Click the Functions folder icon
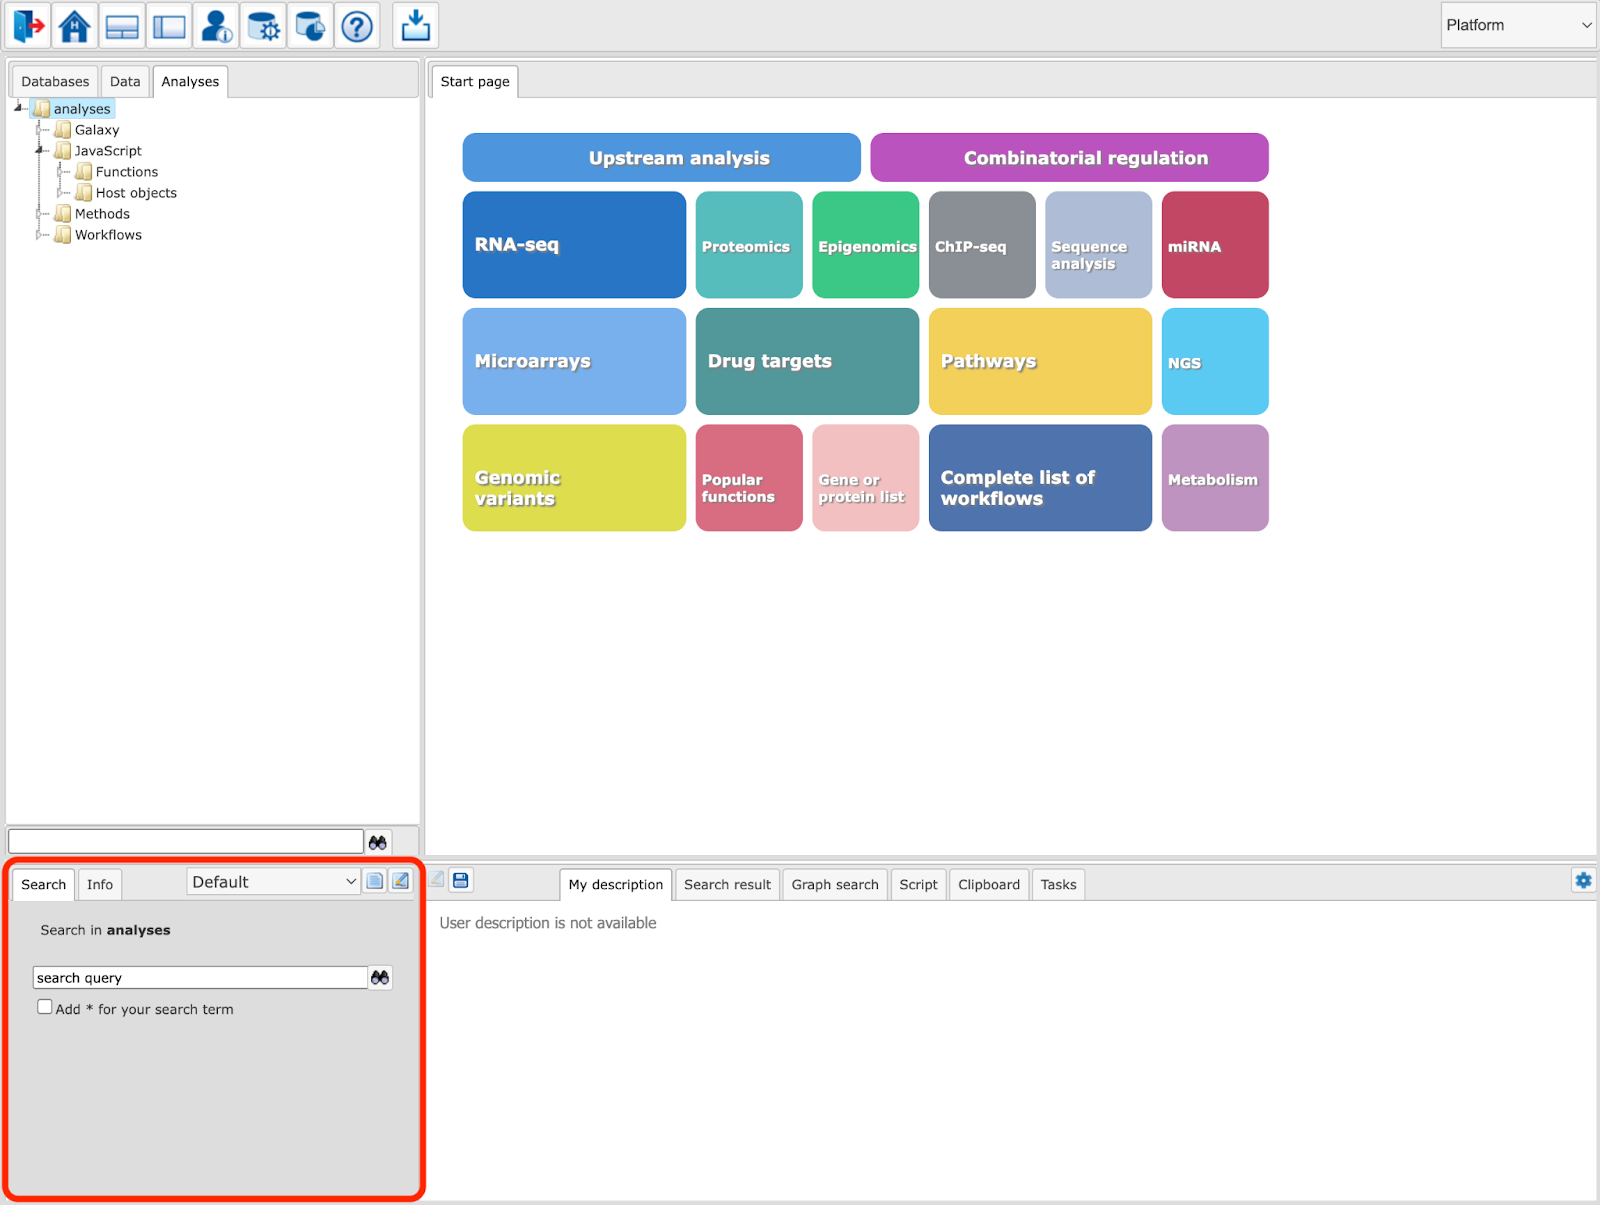 click(x=84, y=172)
